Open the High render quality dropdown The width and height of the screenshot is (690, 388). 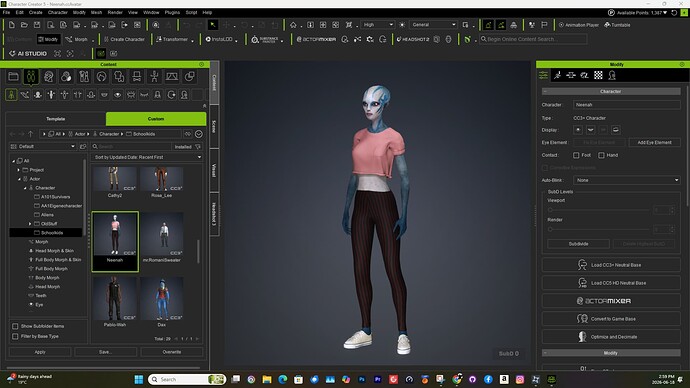click(378, 25)
